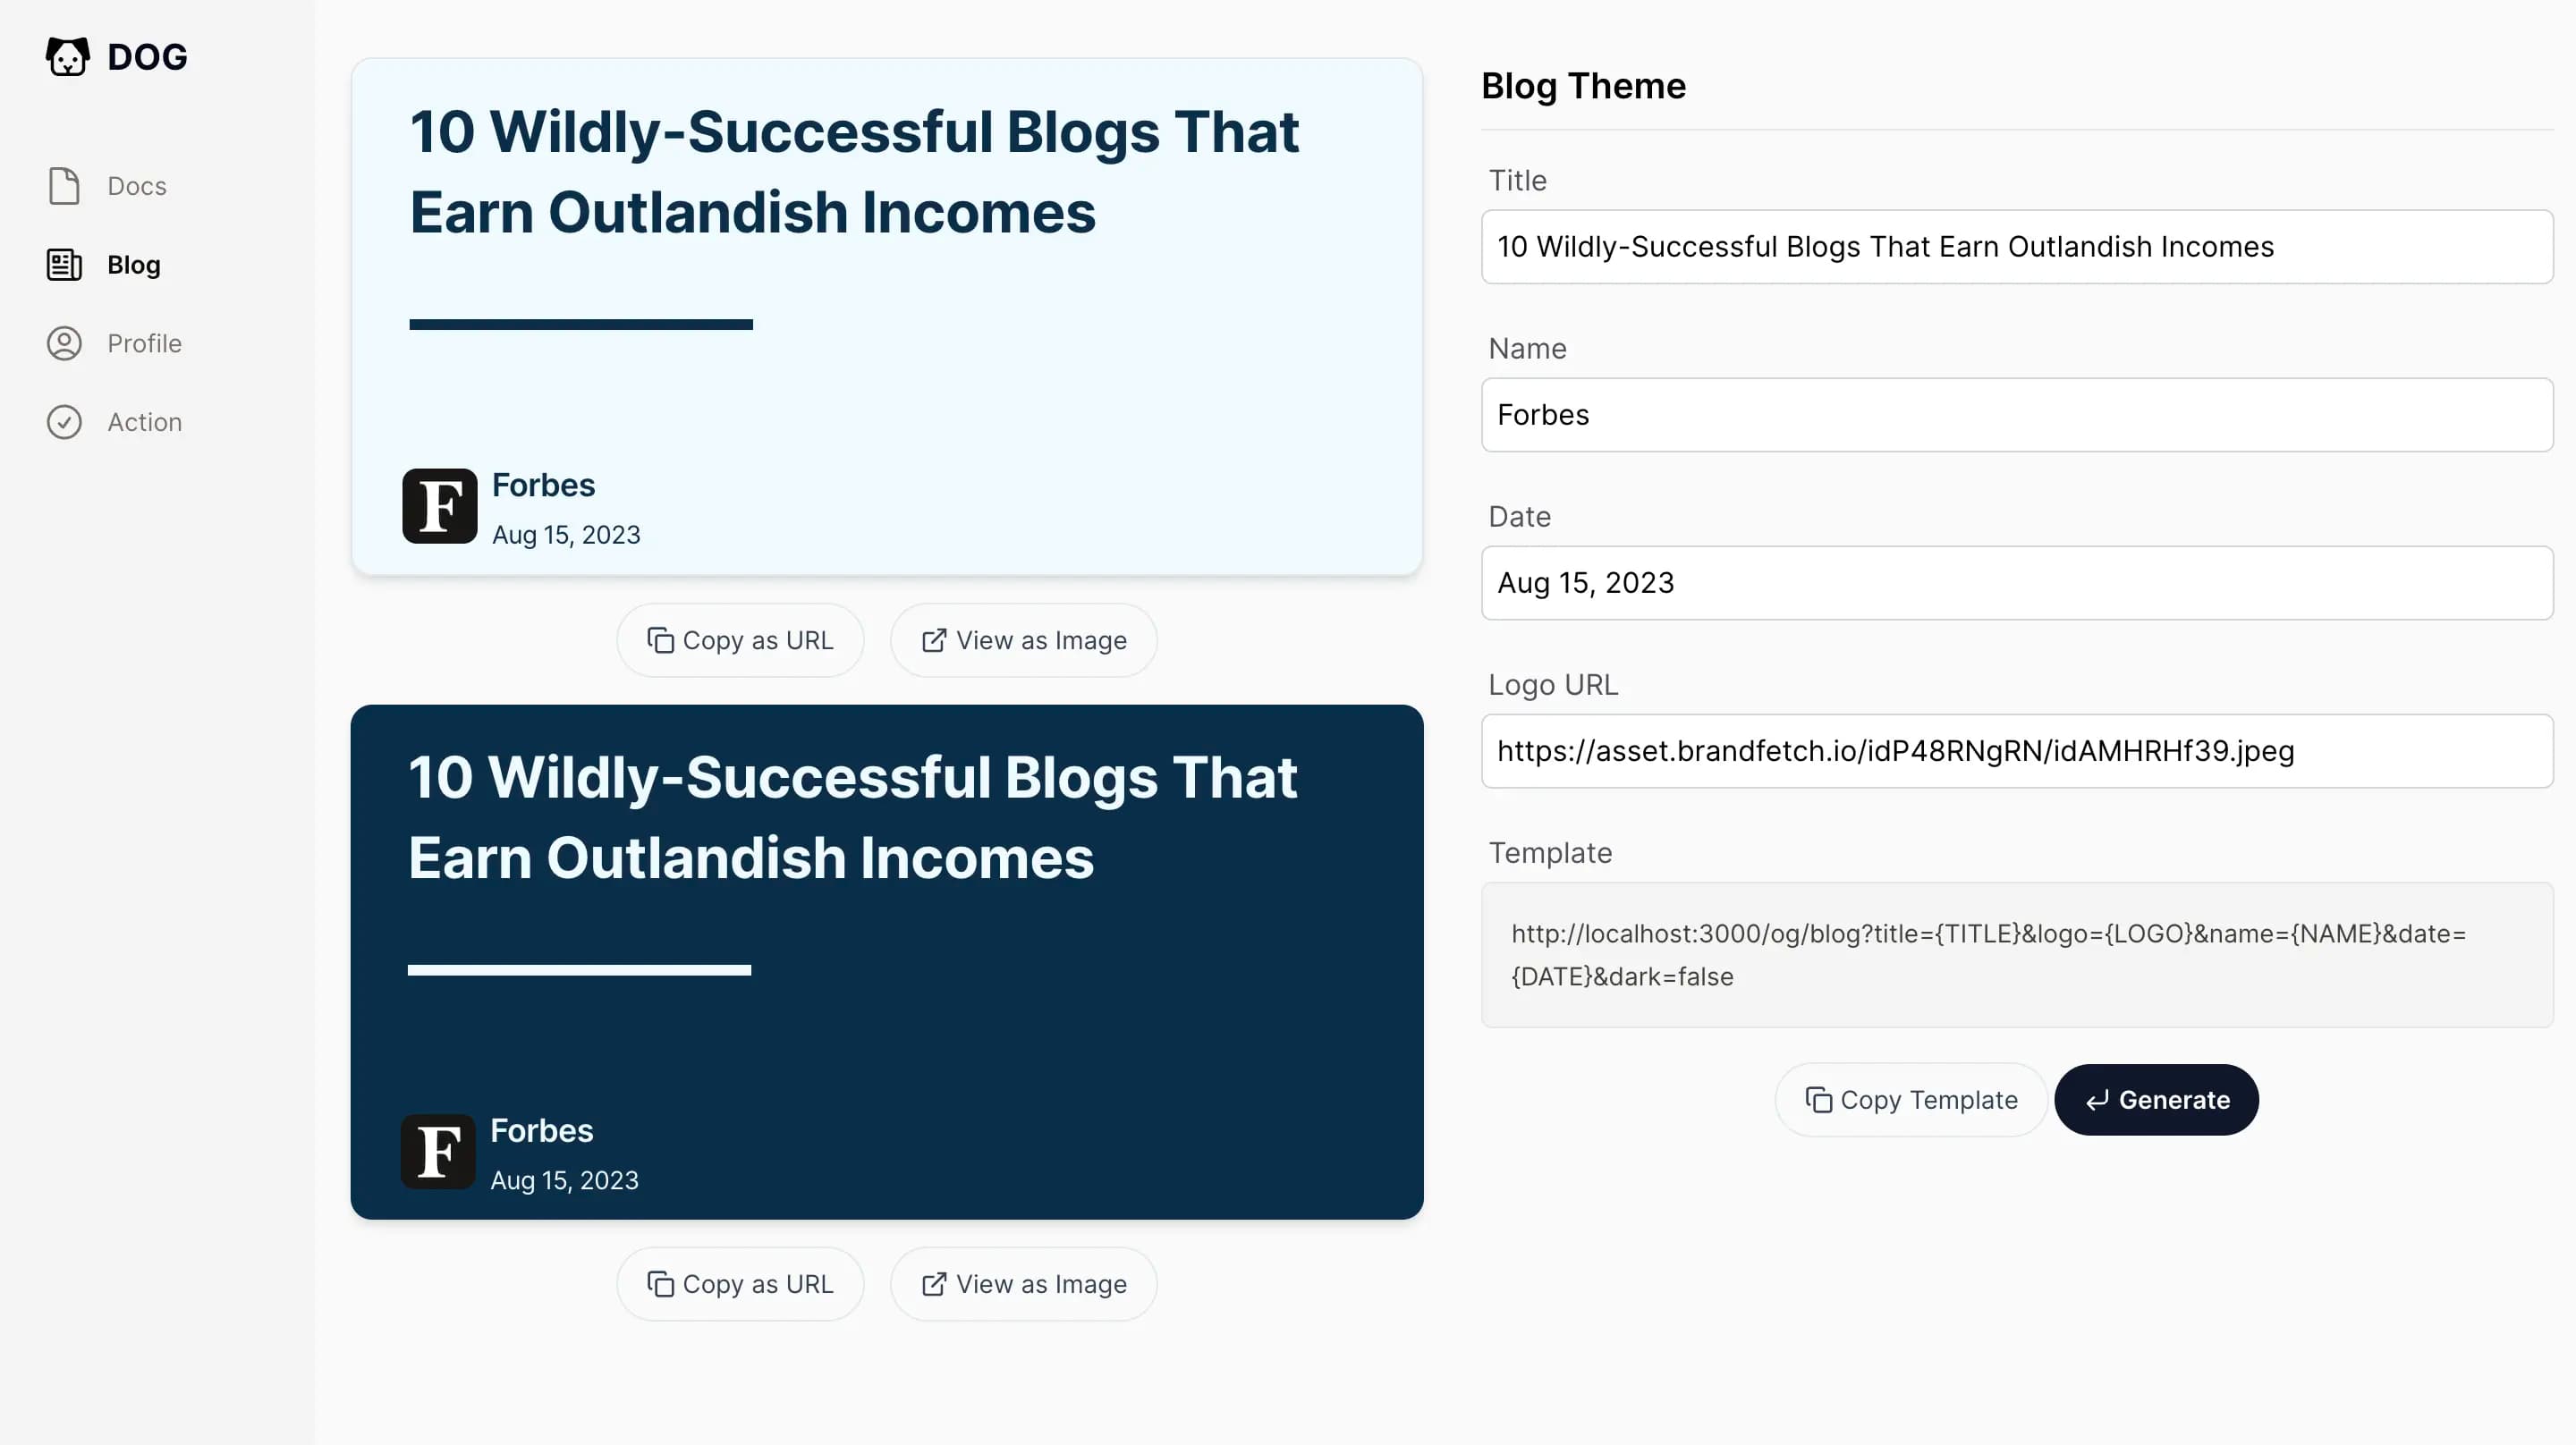Focus the Title input field
2576x1445 pixels.
click(2017, 246)
